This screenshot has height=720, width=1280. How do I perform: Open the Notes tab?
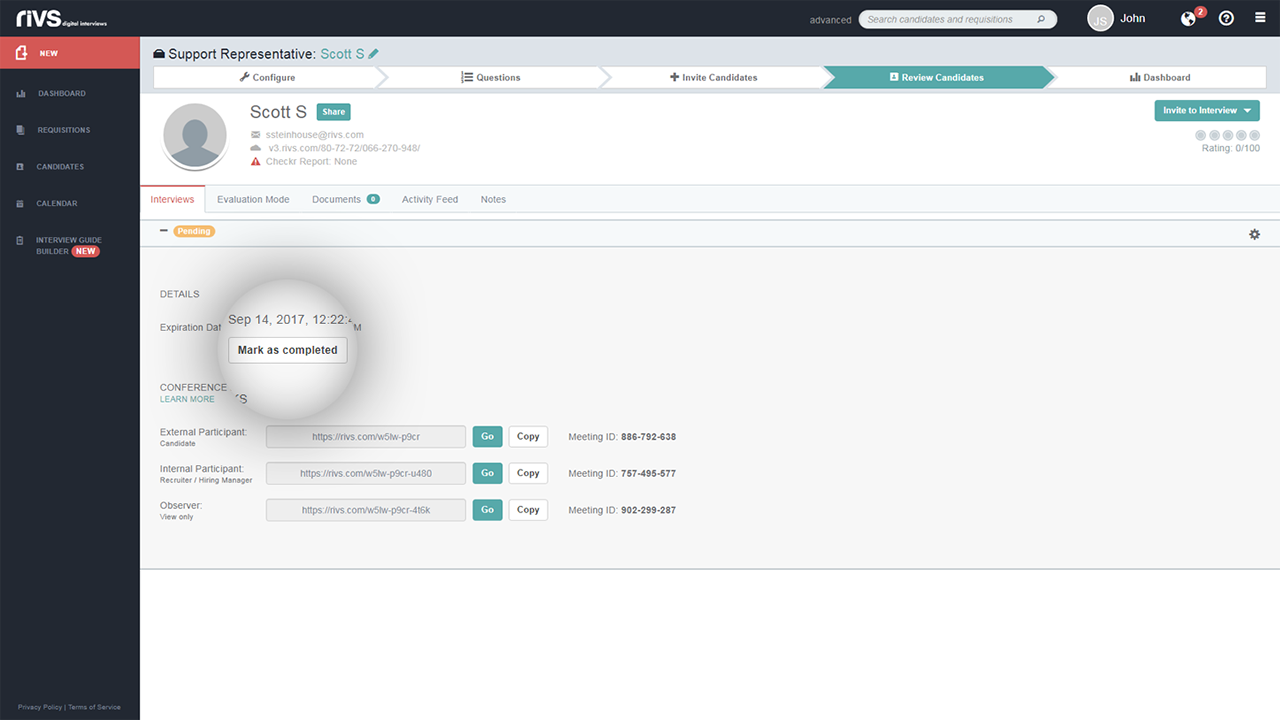pos(493,199)
